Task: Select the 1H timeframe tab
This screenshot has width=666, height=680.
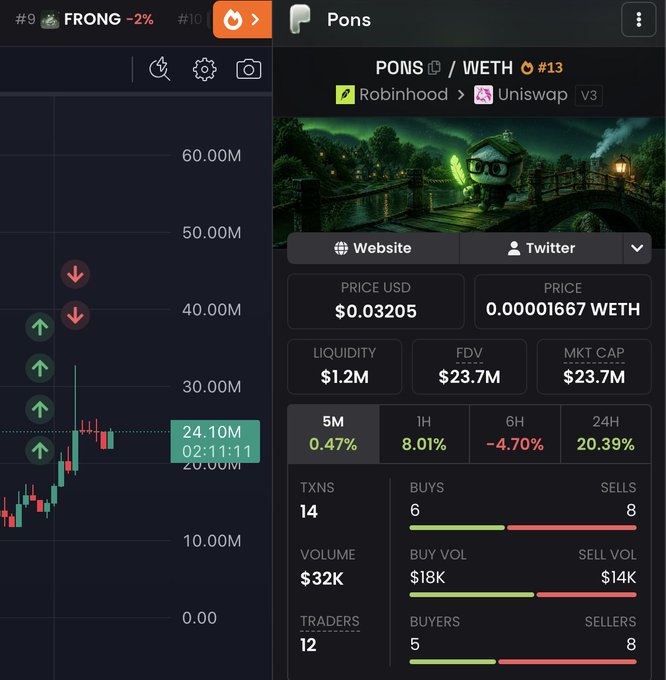Action: pyautogui.click(x=424, y=434)
